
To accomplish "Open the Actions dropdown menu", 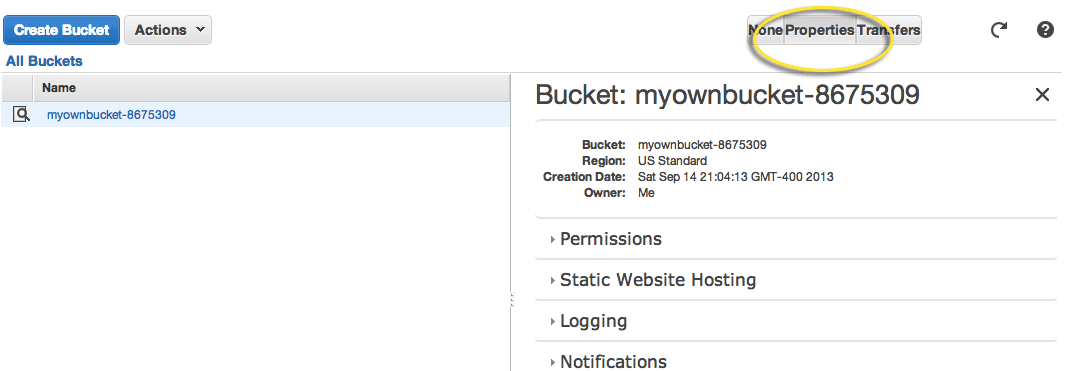I will [168, 30].
